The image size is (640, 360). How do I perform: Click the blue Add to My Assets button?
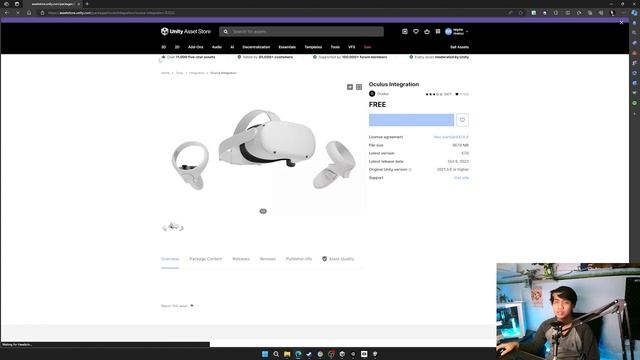click(x=411, y=120)
